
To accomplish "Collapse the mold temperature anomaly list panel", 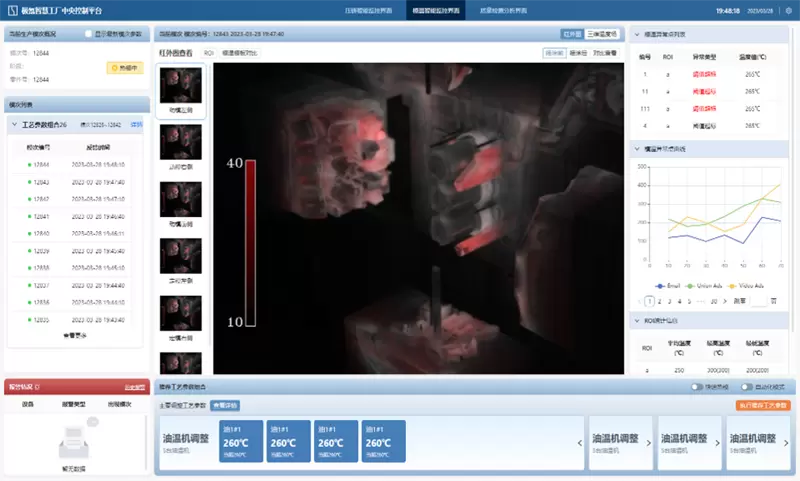I will [638, 34].
